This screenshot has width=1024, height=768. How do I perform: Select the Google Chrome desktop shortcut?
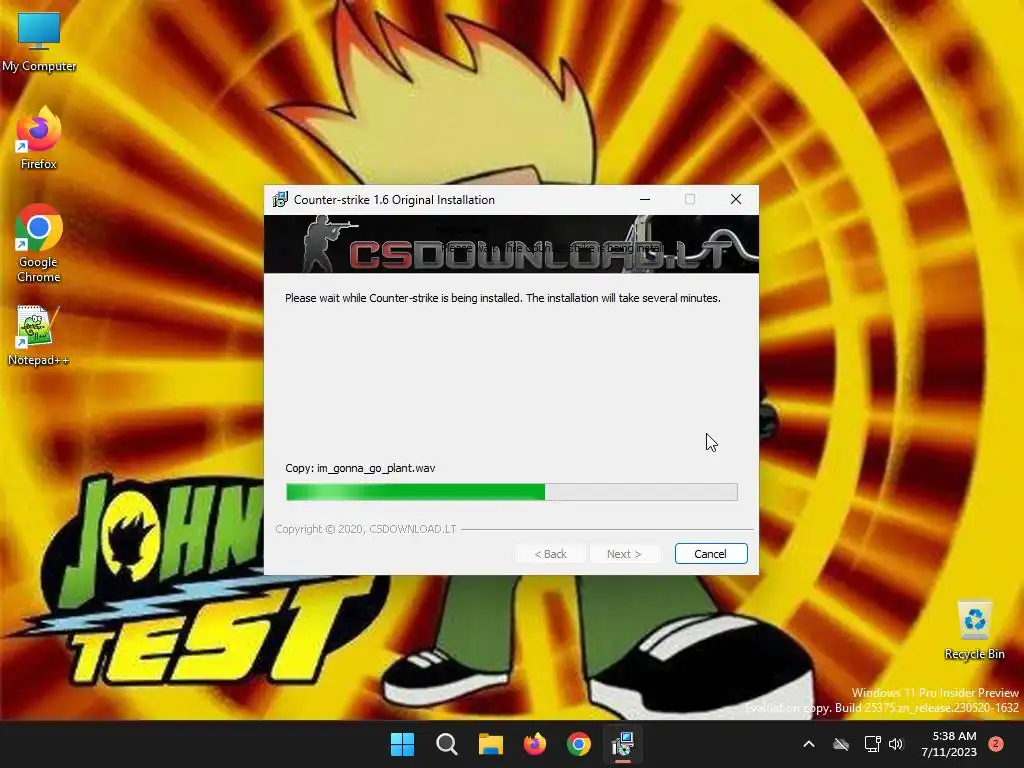pos(39,244)
